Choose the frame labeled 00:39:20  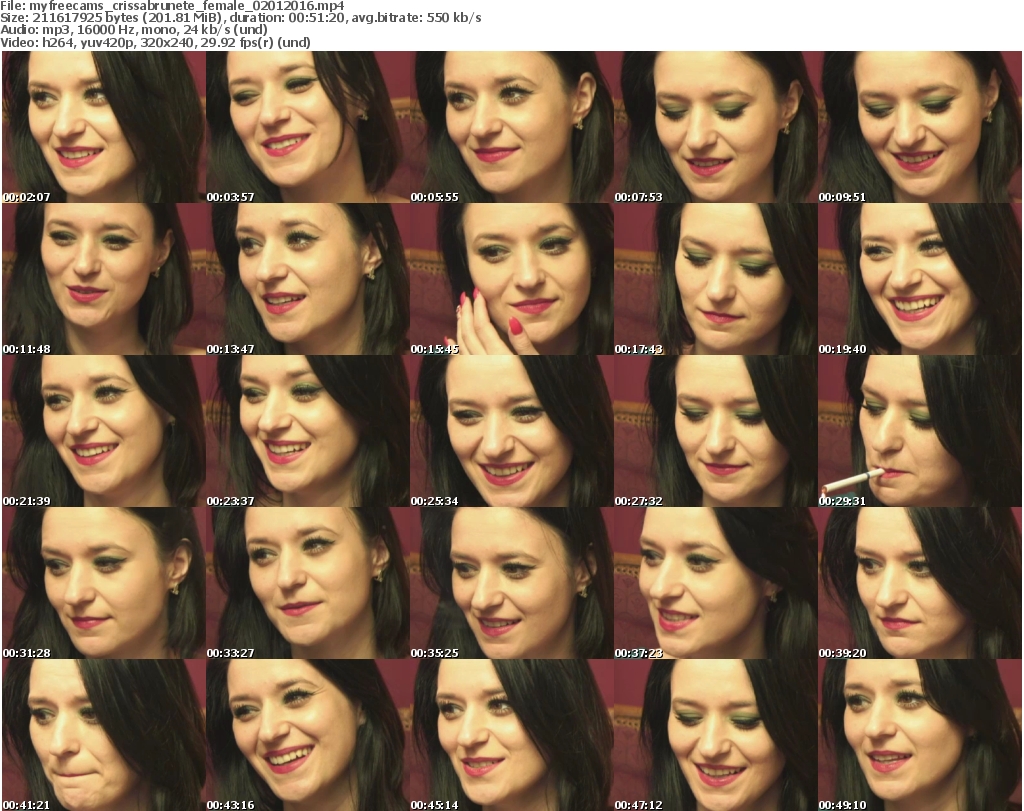click(920, 583)
